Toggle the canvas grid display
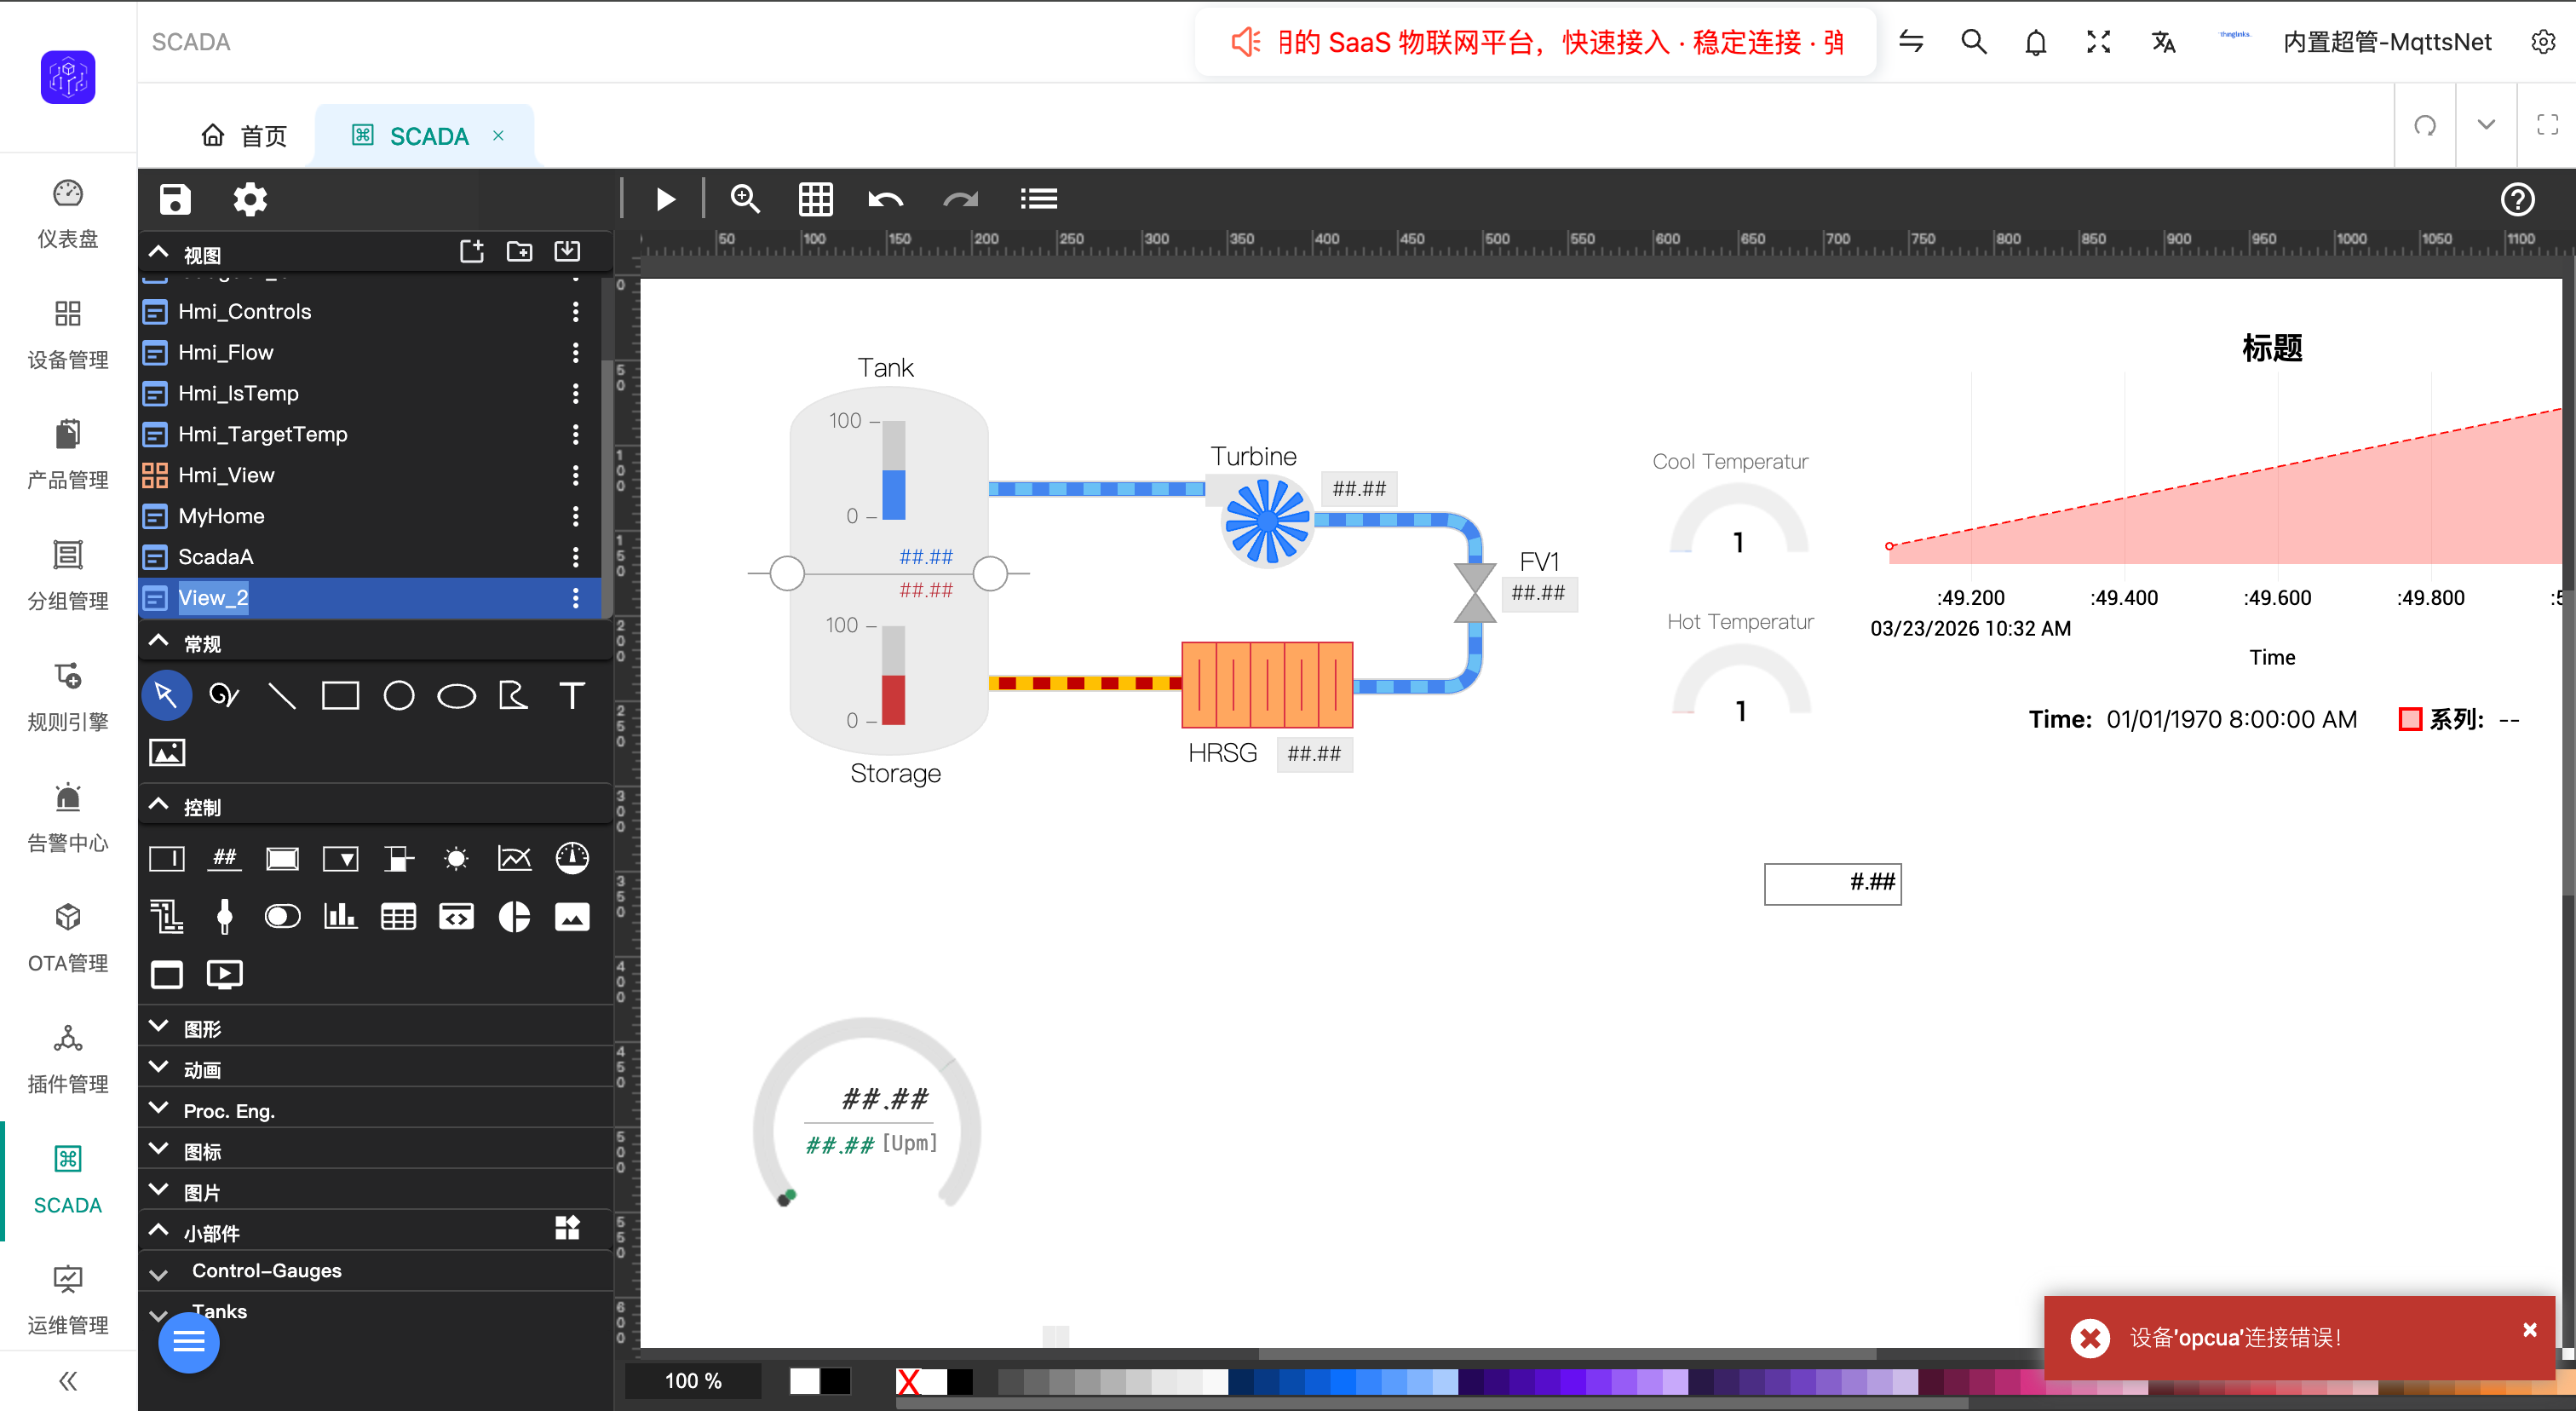 click(x=816, y=199)
